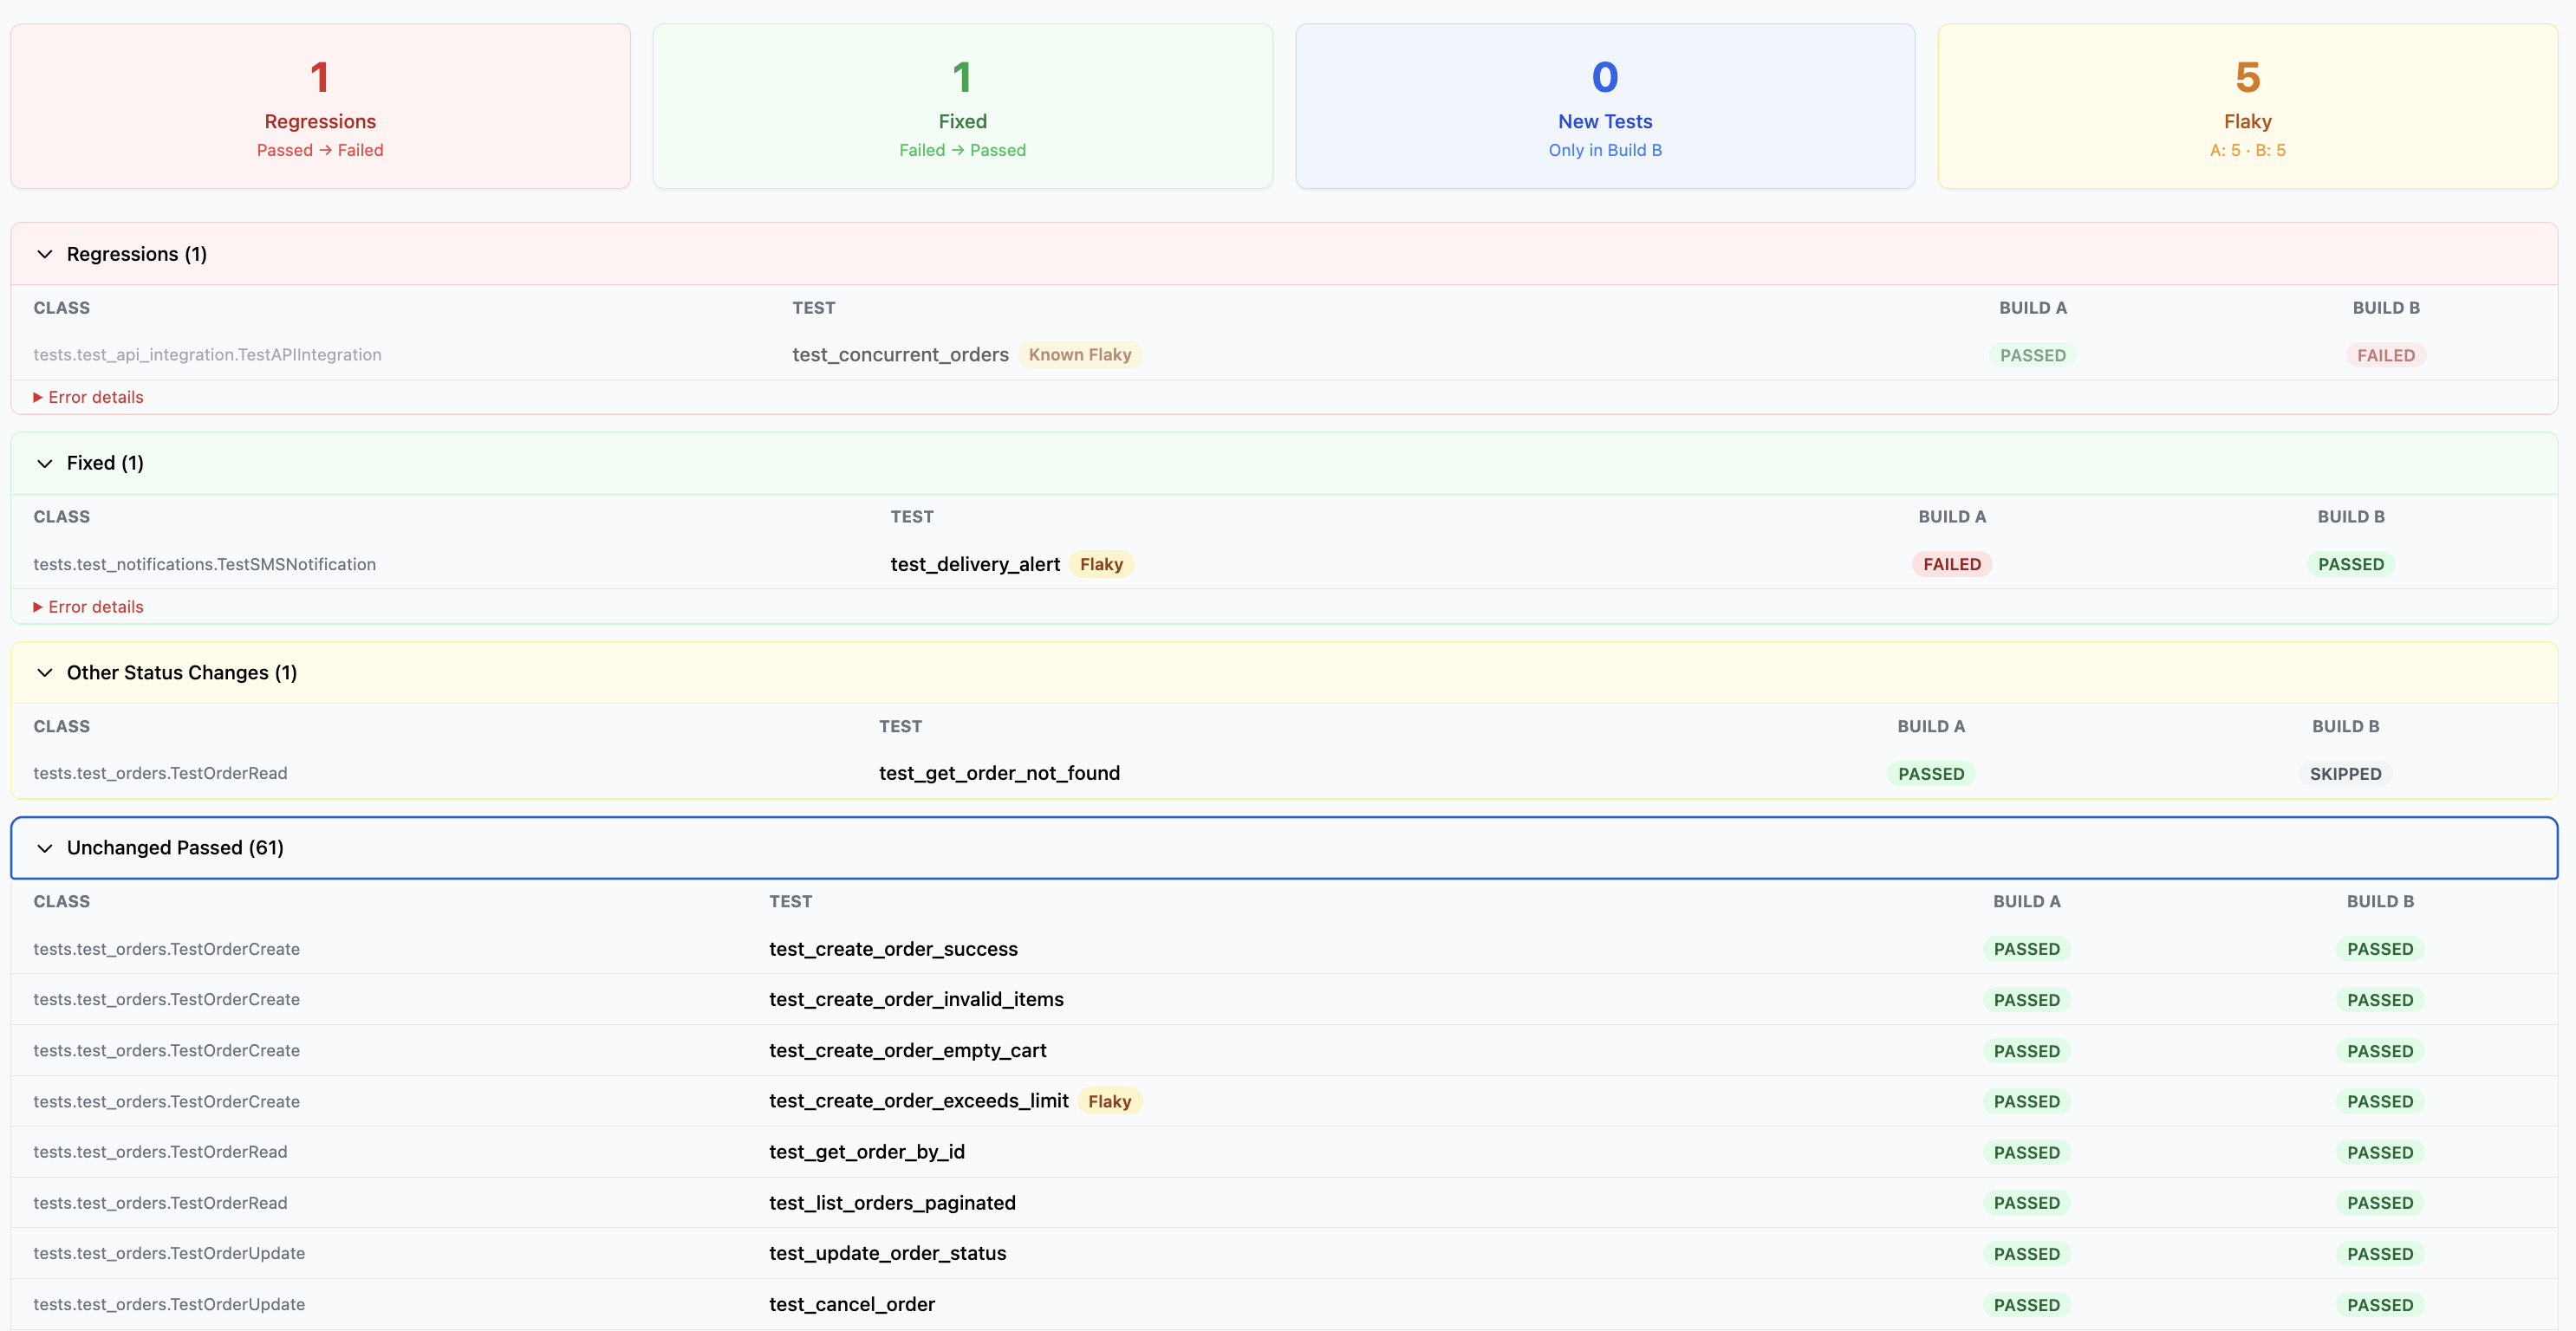Click Flaky badge next to test_delivery_alert

coord(1101,564)
